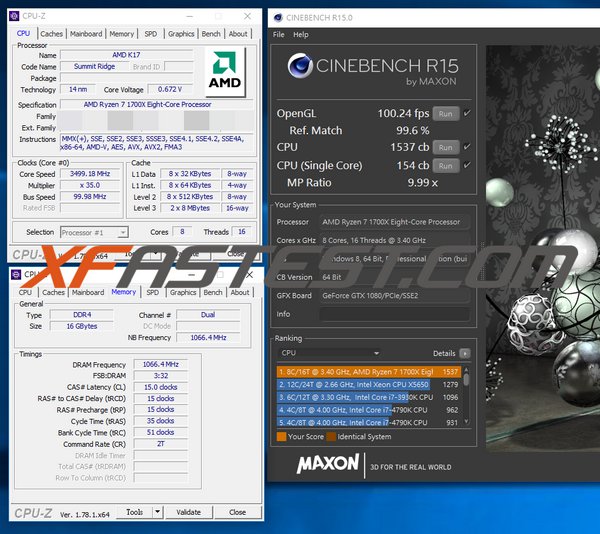
Task: Switch to Bench tab in top CPU-Z window
Action: point(211,34)
